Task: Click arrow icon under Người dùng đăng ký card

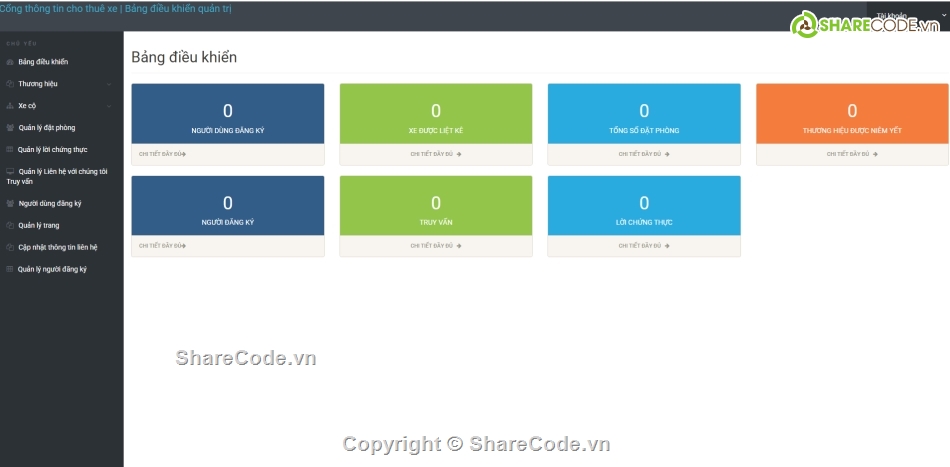Action: coord(184,154)
